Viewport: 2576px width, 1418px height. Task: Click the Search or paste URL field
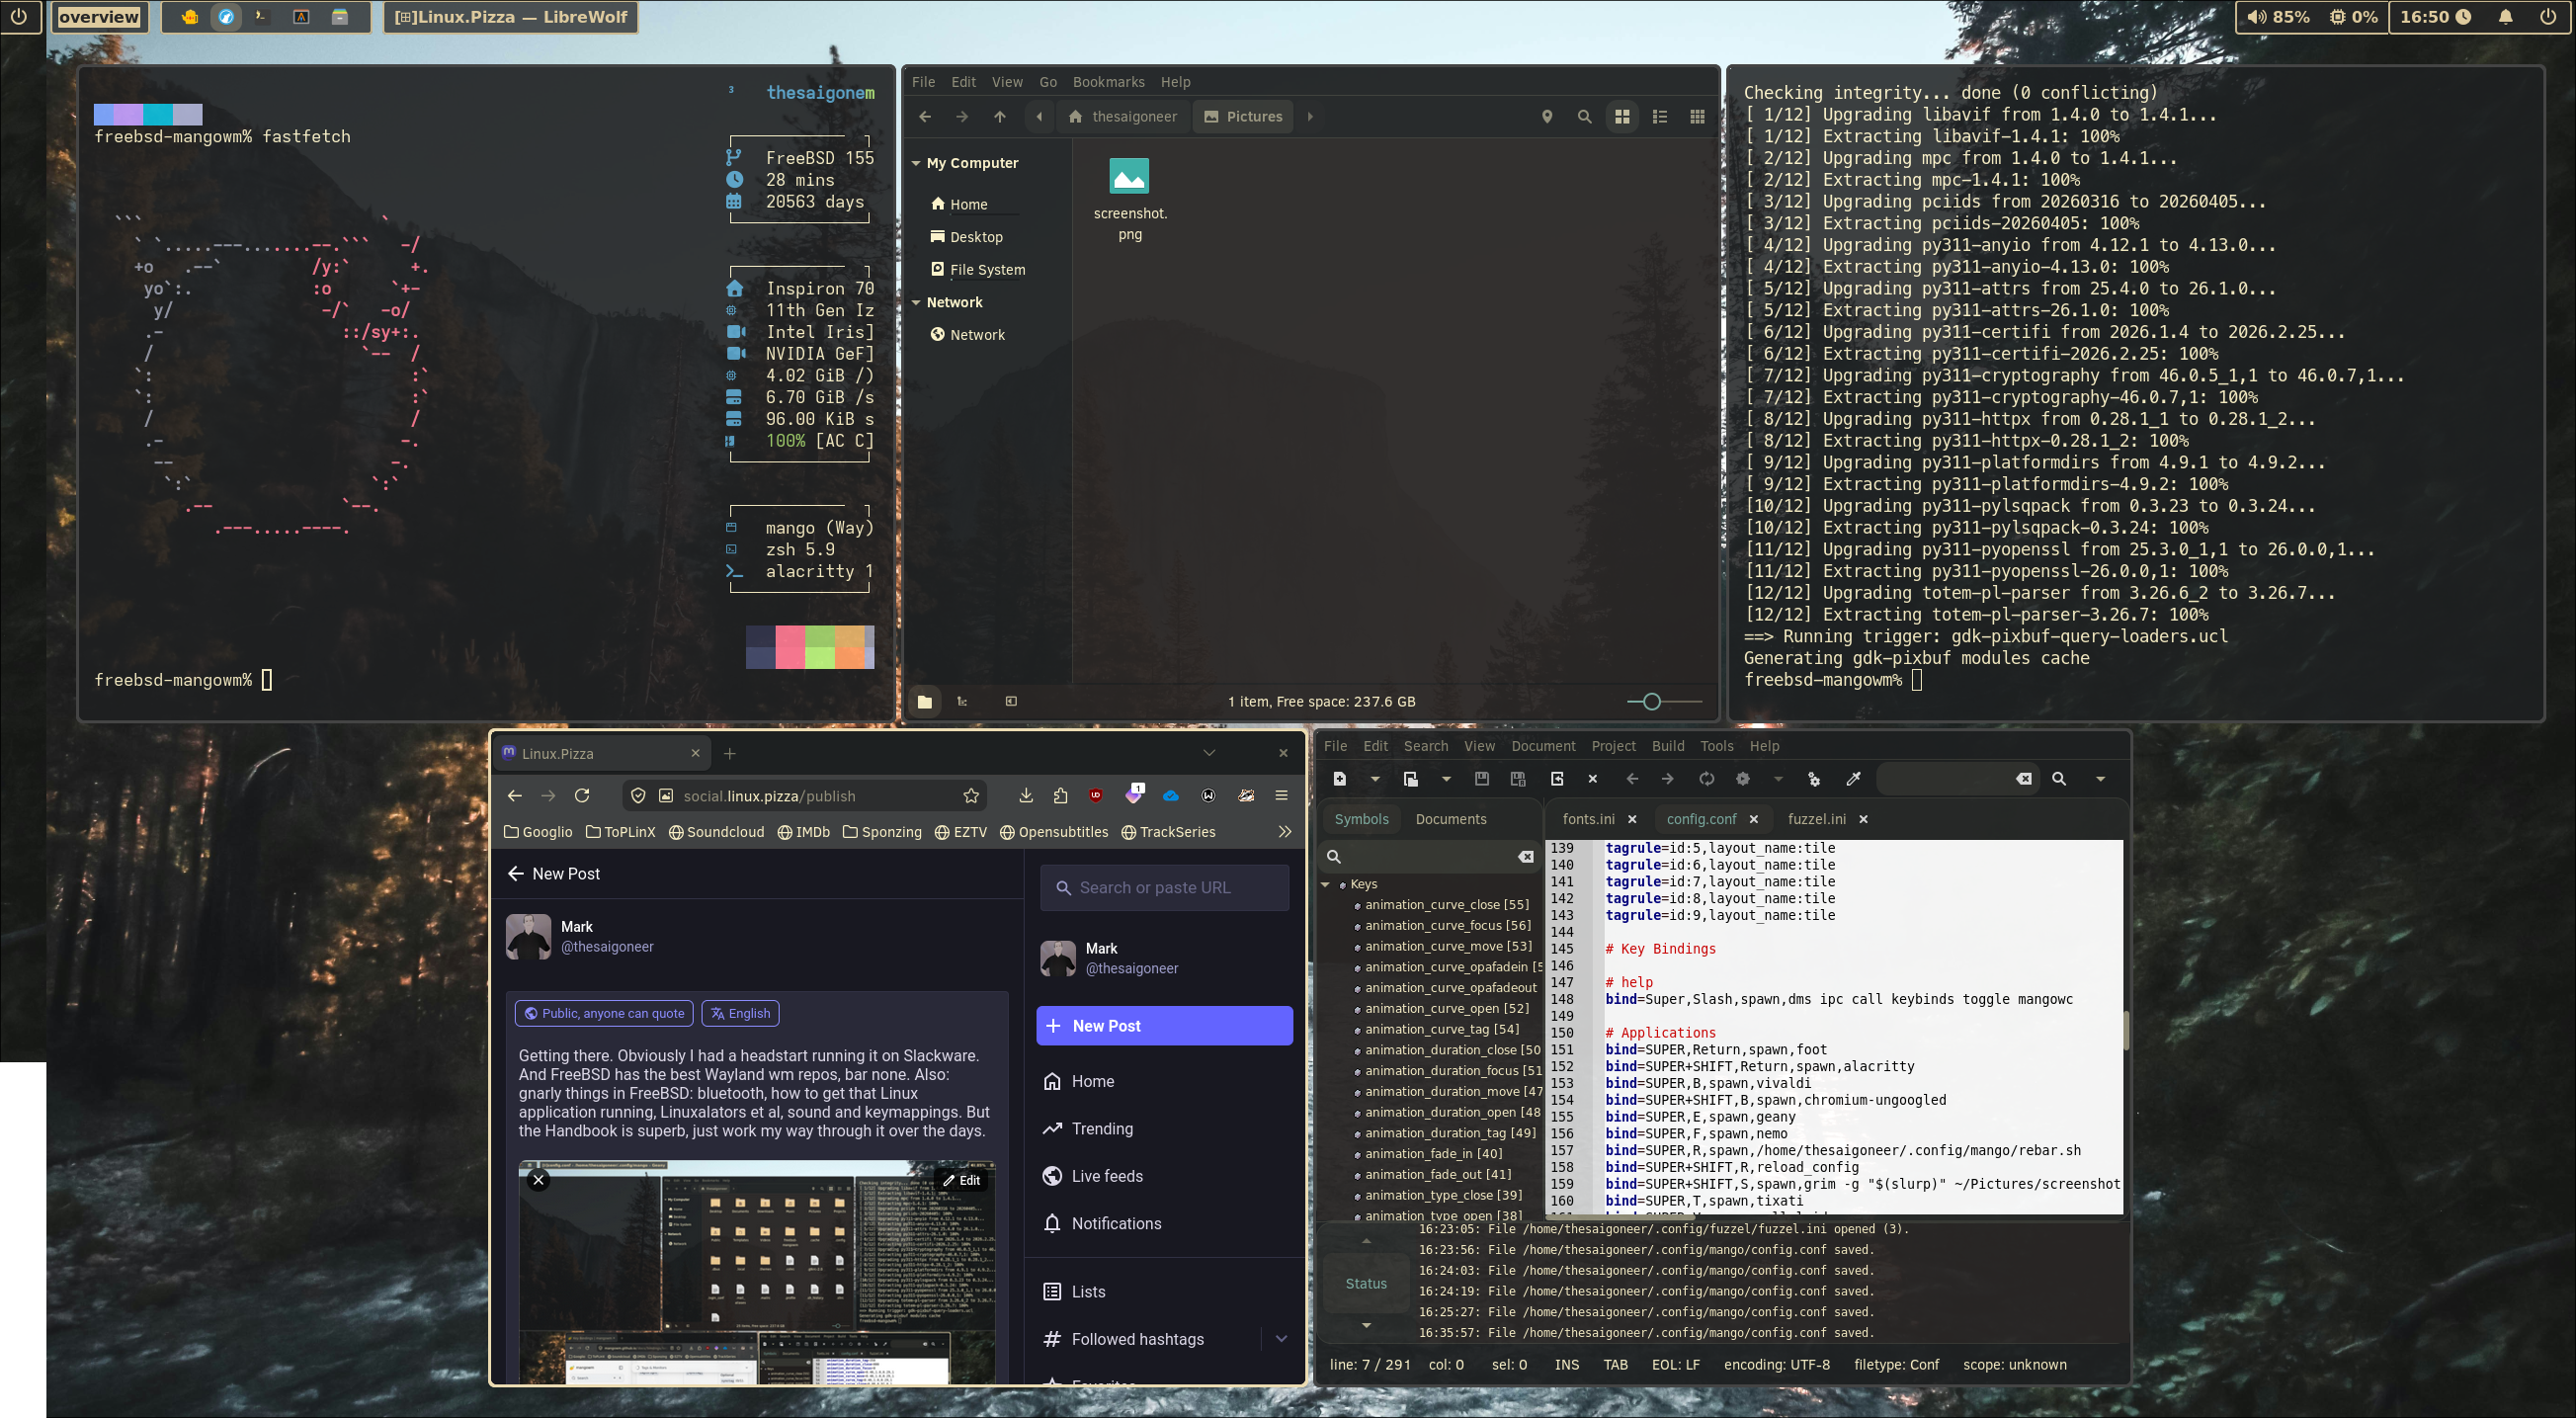click(x=1165, y=888)
